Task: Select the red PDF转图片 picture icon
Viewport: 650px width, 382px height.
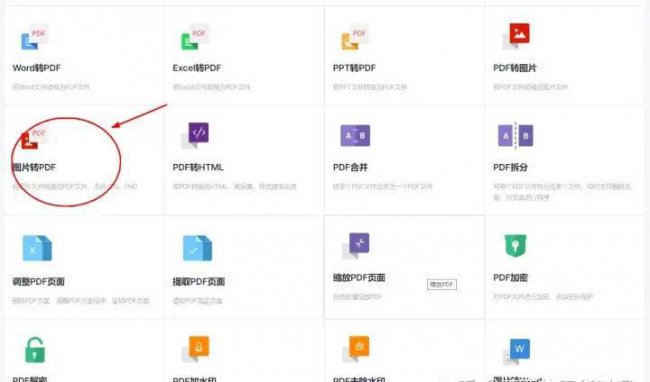Action: point(516,36)
